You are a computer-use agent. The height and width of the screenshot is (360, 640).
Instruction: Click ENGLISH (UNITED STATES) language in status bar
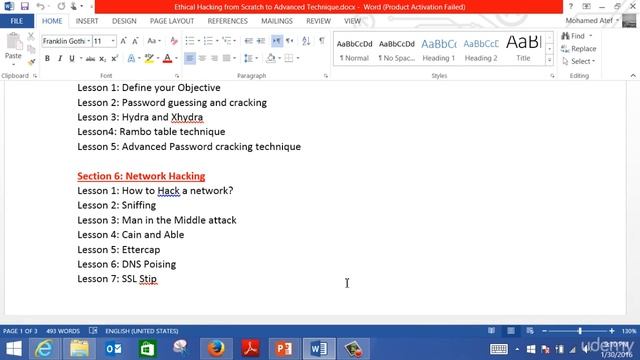(x=142, y=331)
